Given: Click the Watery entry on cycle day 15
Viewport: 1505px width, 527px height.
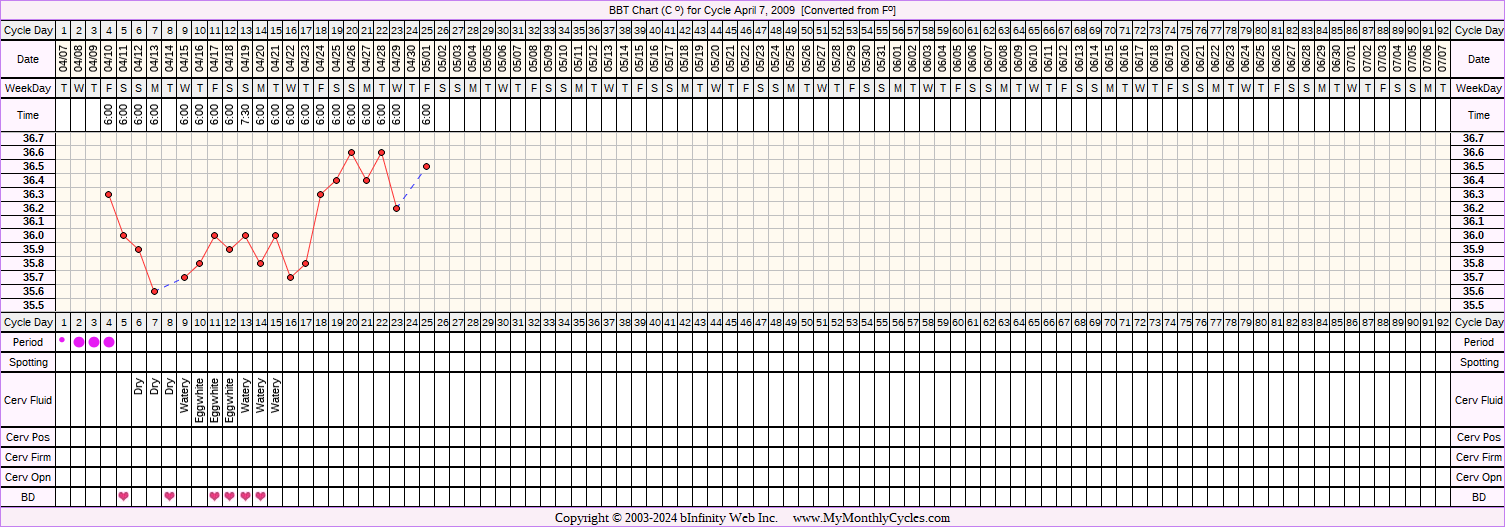Looking at the screenshot, I should [276, 395].
